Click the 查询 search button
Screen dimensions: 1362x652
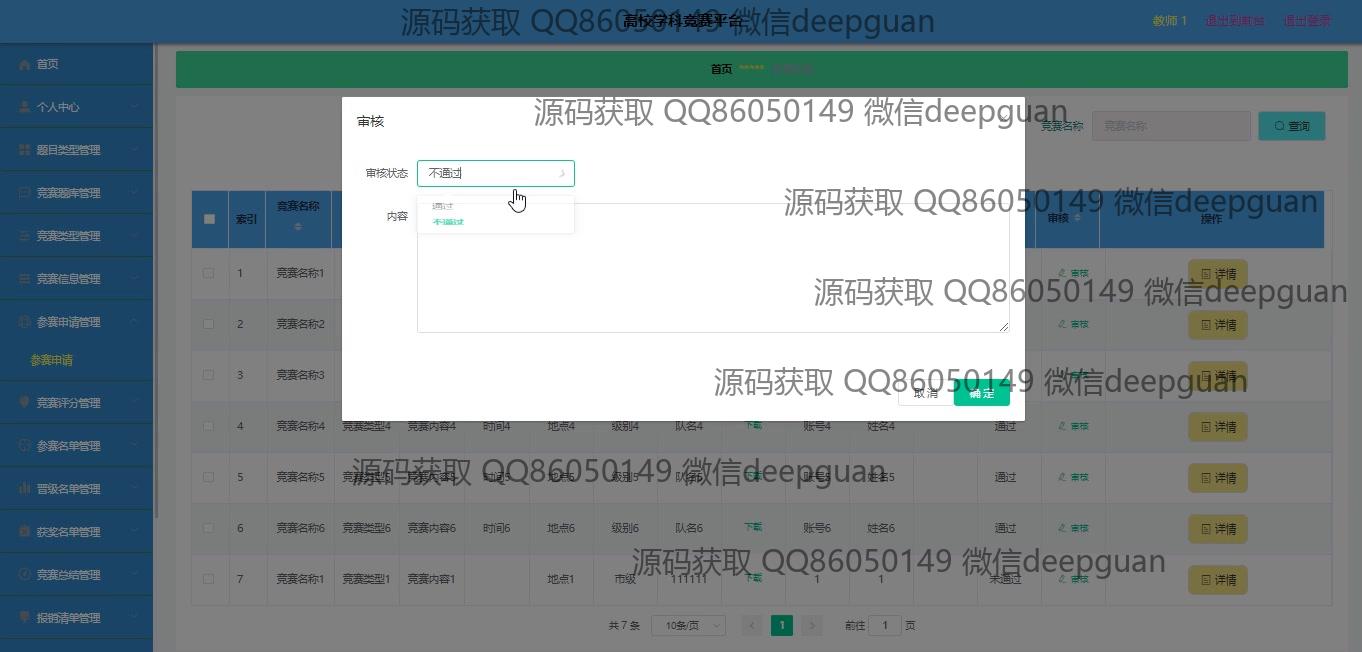click(1292, 126)
